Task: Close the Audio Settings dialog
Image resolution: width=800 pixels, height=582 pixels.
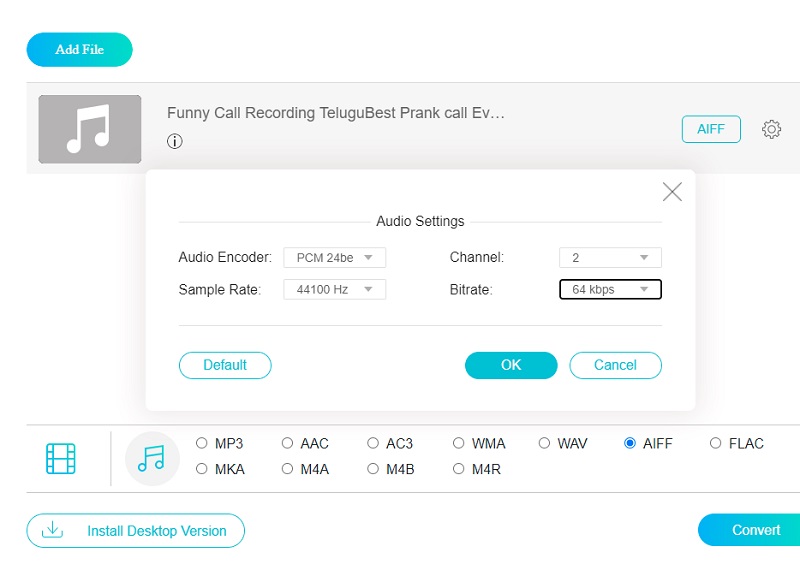Action: click(671, 191)
